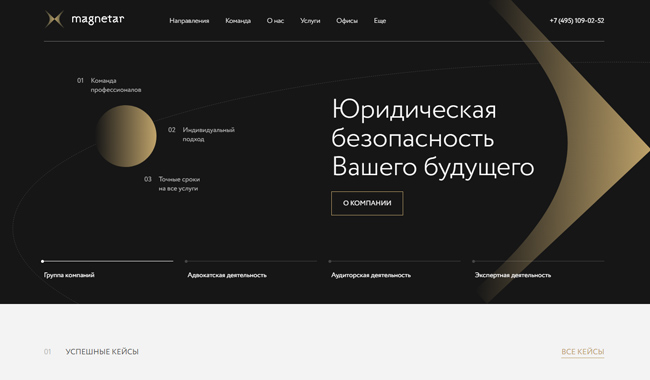Click the golden sphere graphic
This screenshot has width=650, height=380.
coord(126,136)
